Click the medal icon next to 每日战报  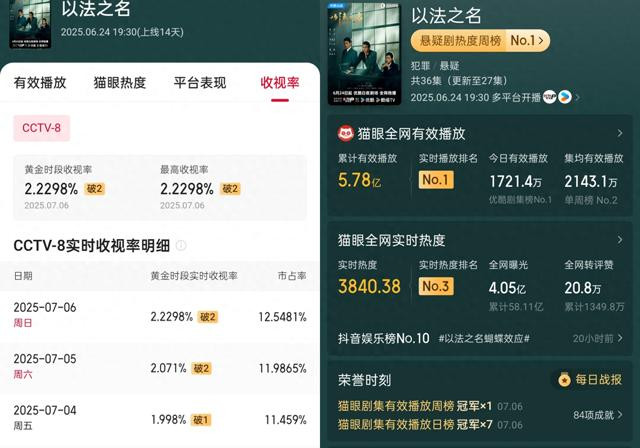tap(564, 380)
